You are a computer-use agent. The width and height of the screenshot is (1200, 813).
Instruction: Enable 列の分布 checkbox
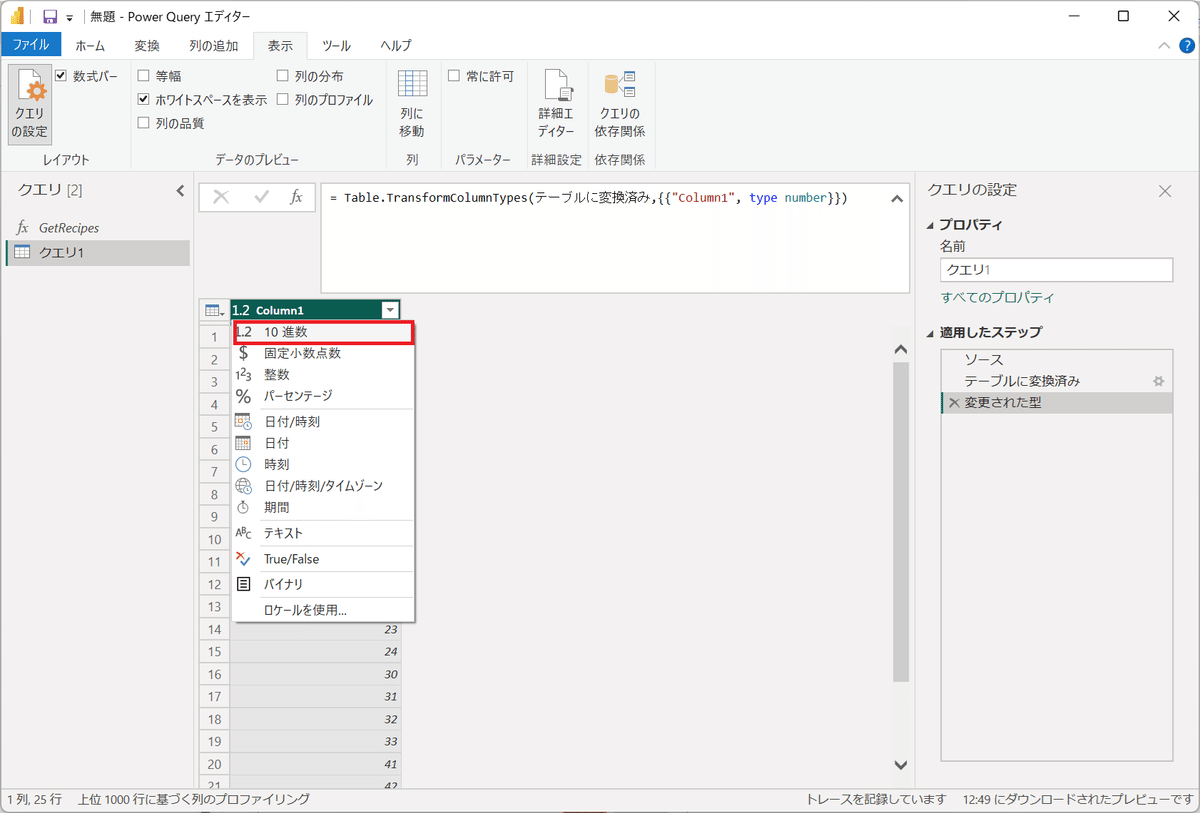click(283, 76)
